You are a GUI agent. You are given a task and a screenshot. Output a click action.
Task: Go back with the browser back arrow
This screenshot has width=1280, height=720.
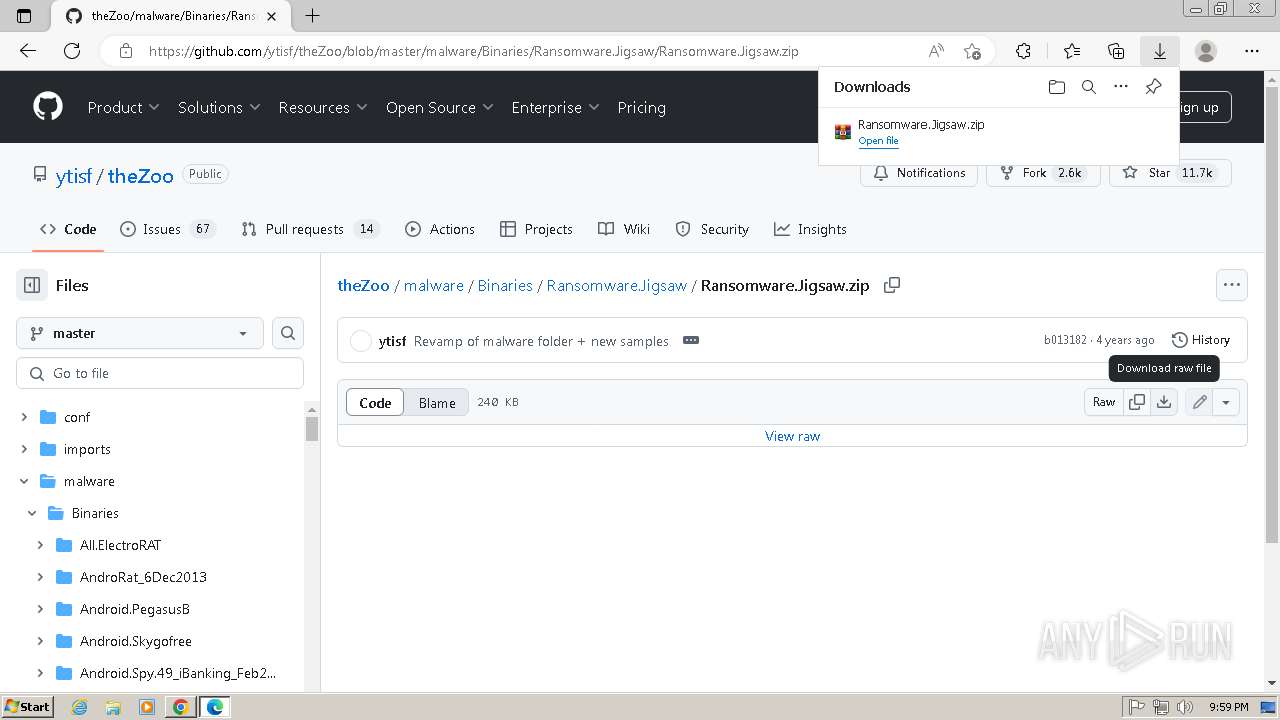click(28, 51)
